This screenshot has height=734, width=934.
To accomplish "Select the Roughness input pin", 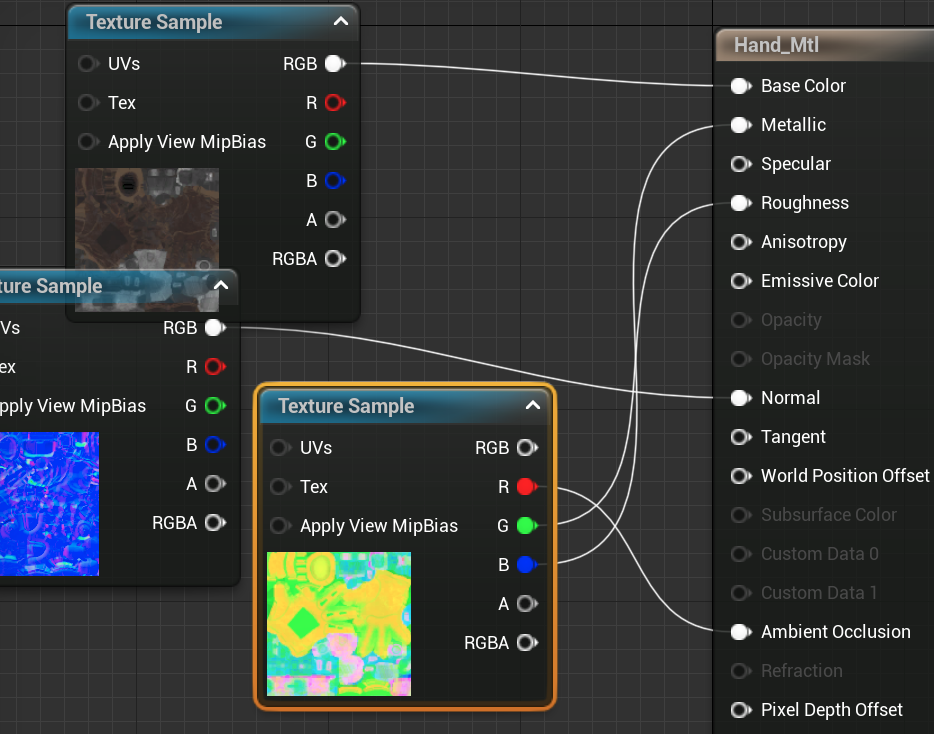I will [x=740, y=203].
